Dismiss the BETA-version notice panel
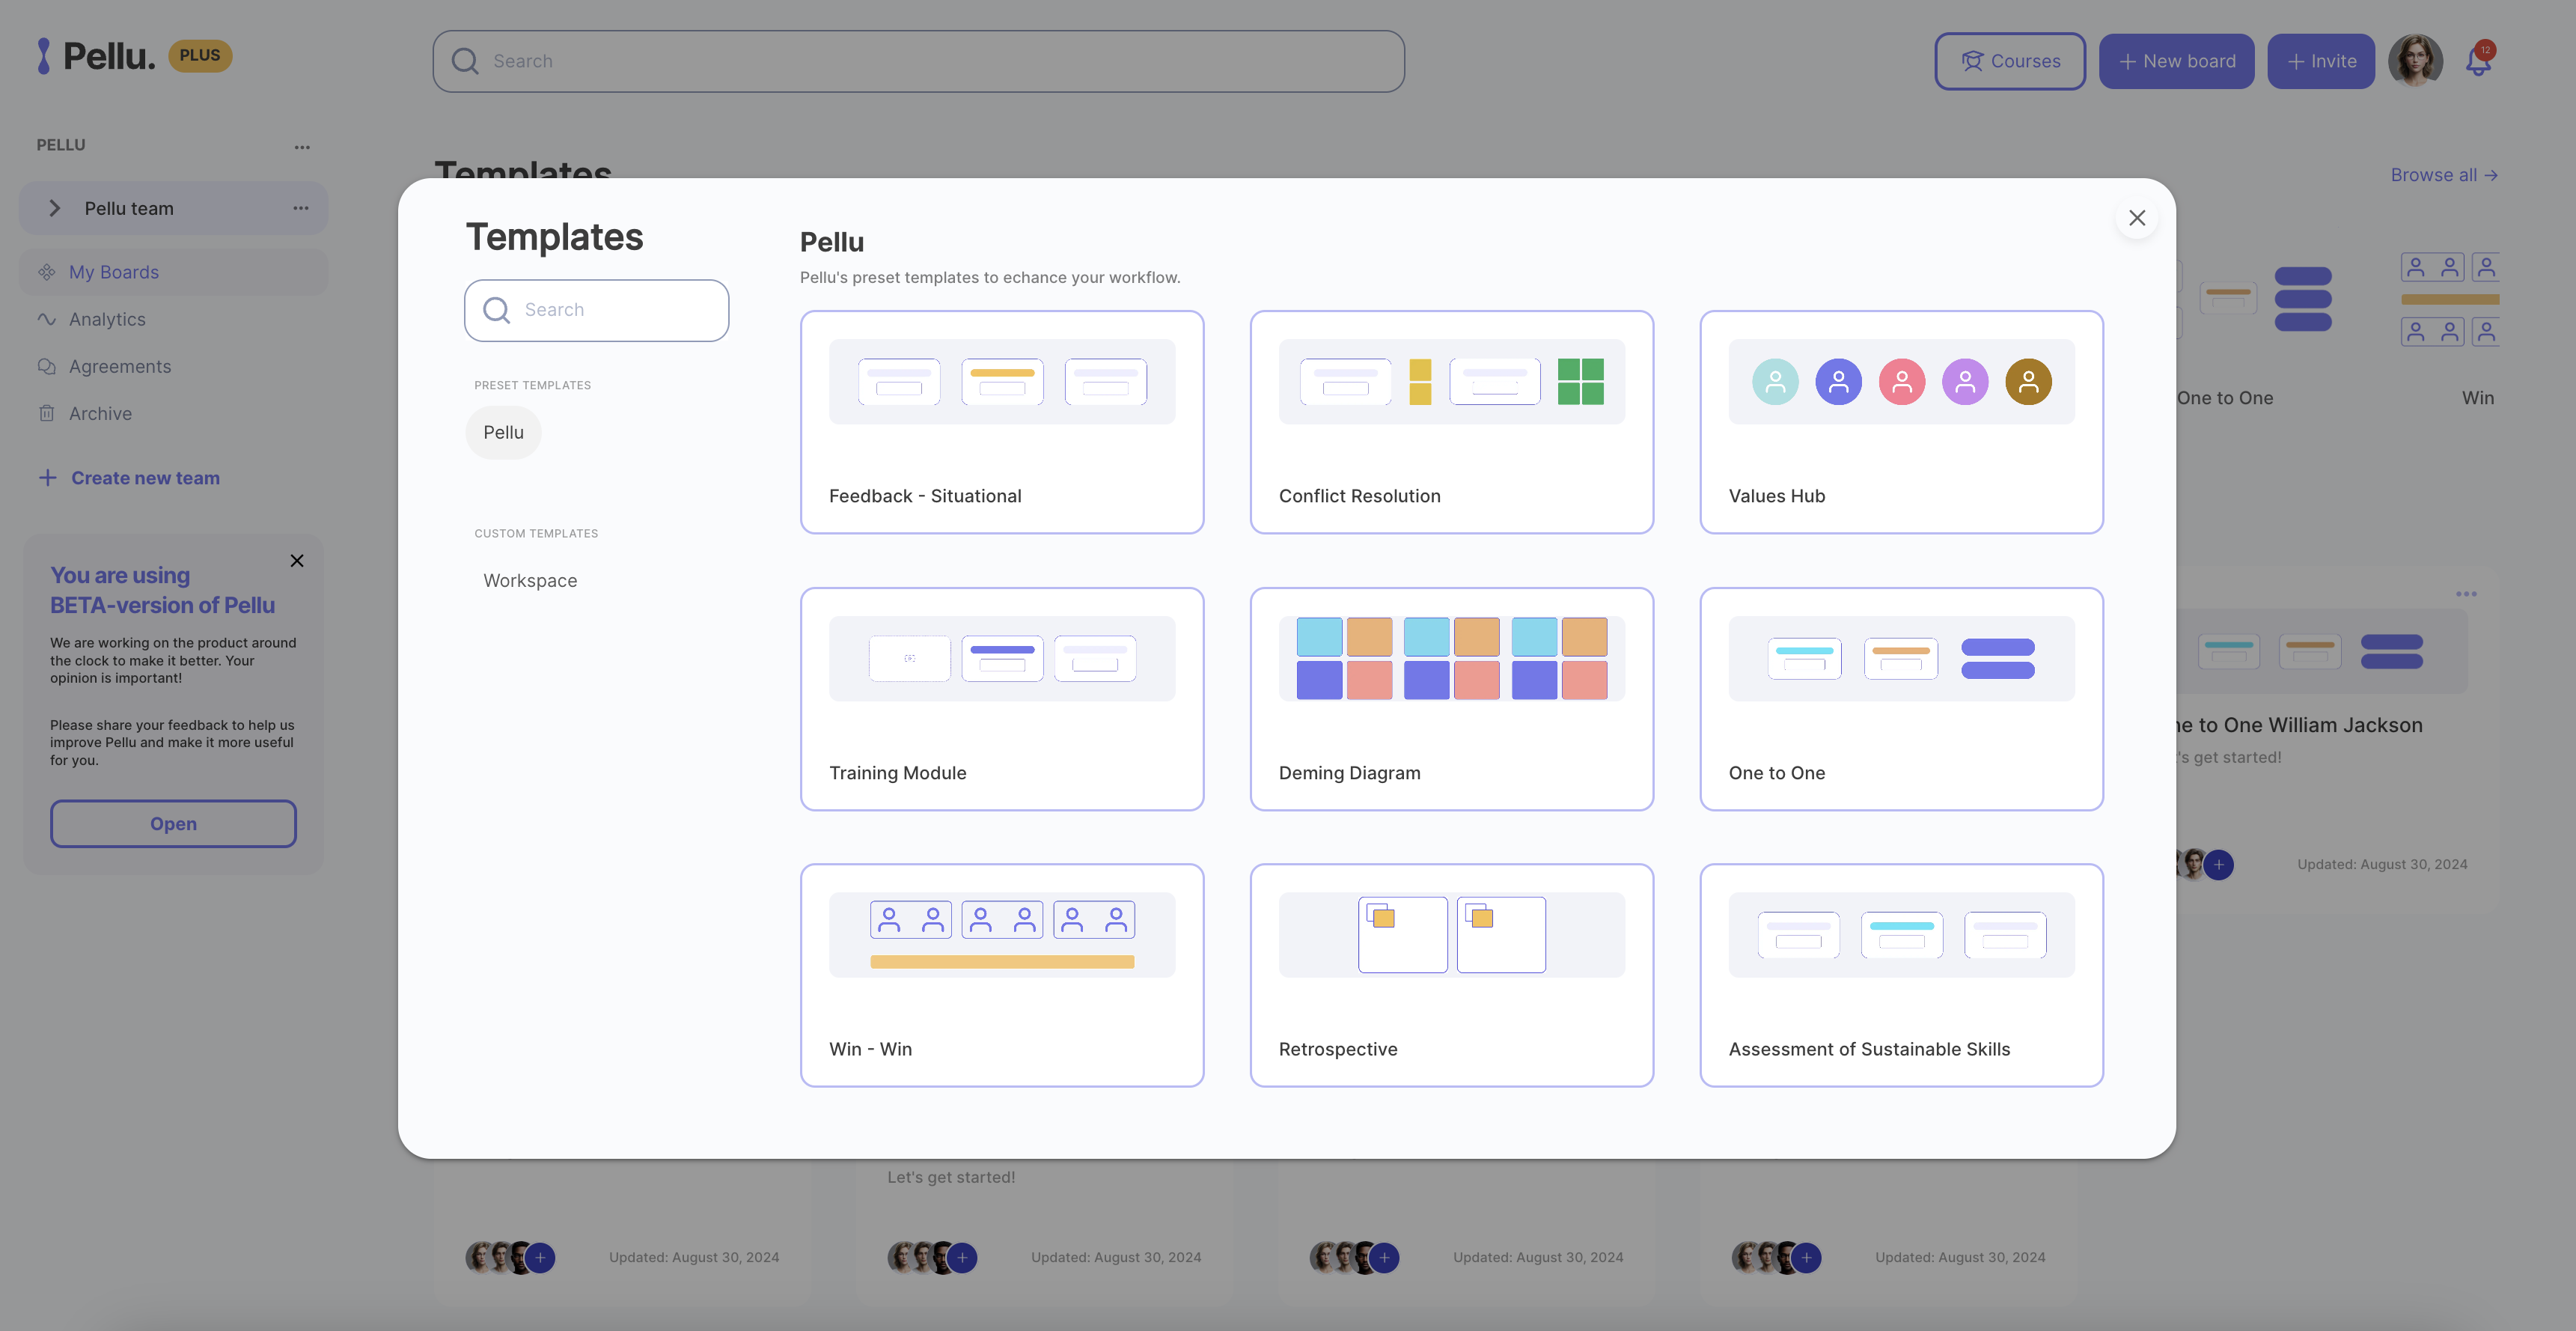This screenshot has width=2576, height=1331. (x=297, y=561)
